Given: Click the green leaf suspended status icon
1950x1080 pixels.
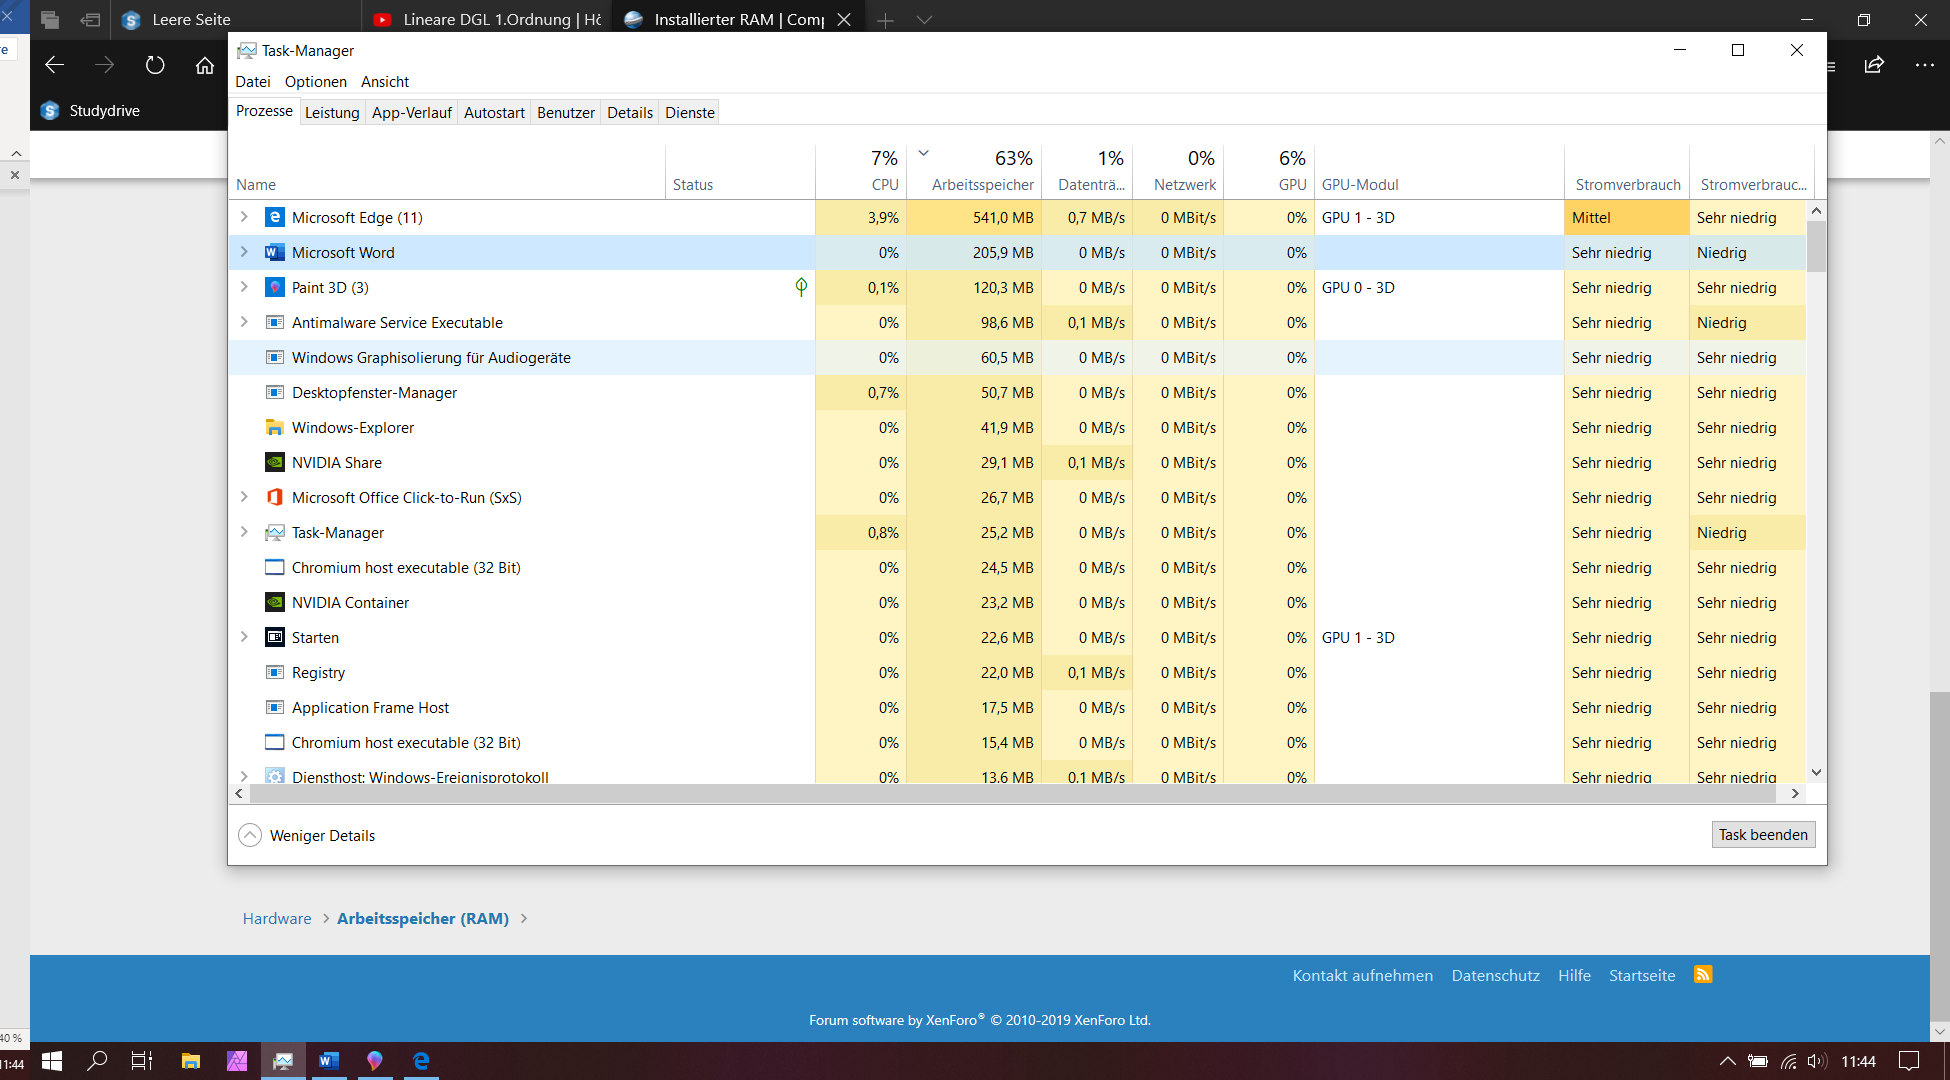Looking at the screenshot, I should click(x=801, y=287).
